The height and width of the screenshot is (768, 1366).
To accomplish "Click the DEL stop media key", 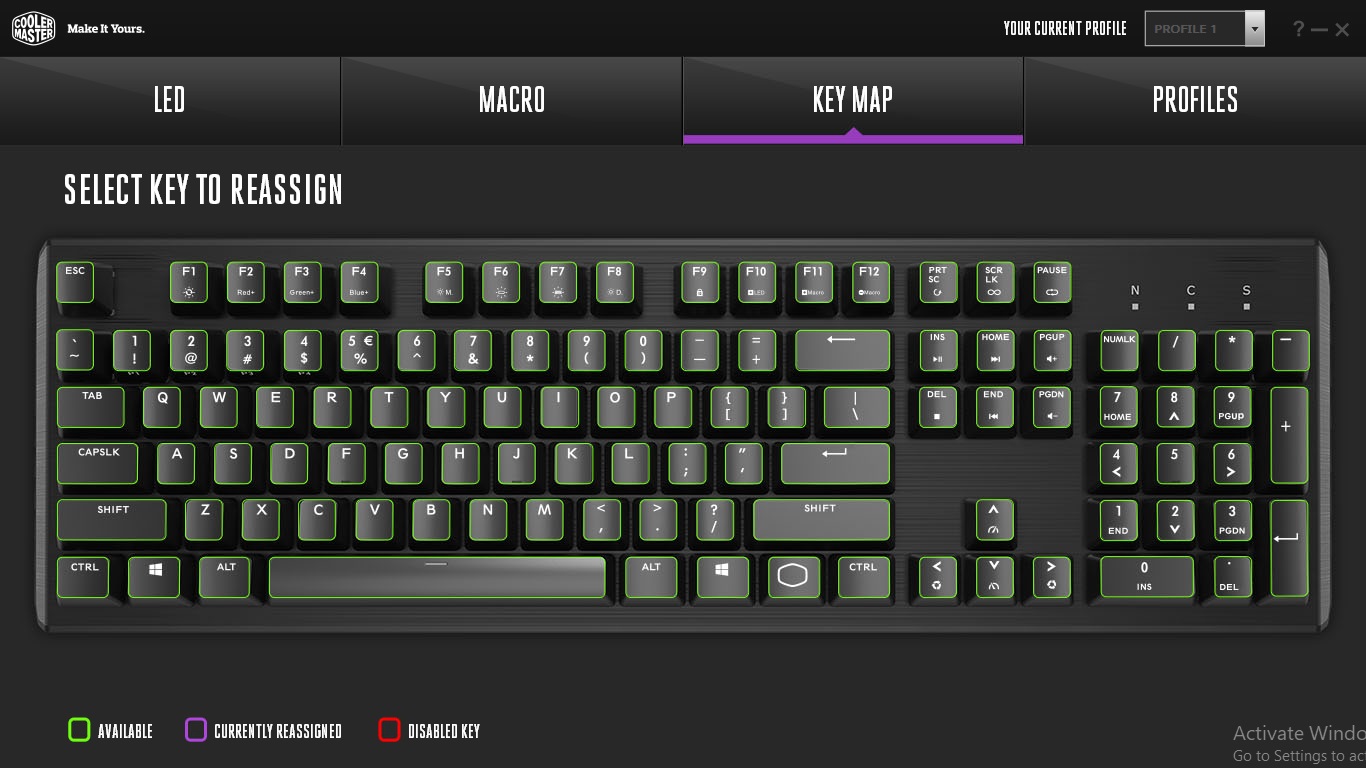I will pos(938,407).
